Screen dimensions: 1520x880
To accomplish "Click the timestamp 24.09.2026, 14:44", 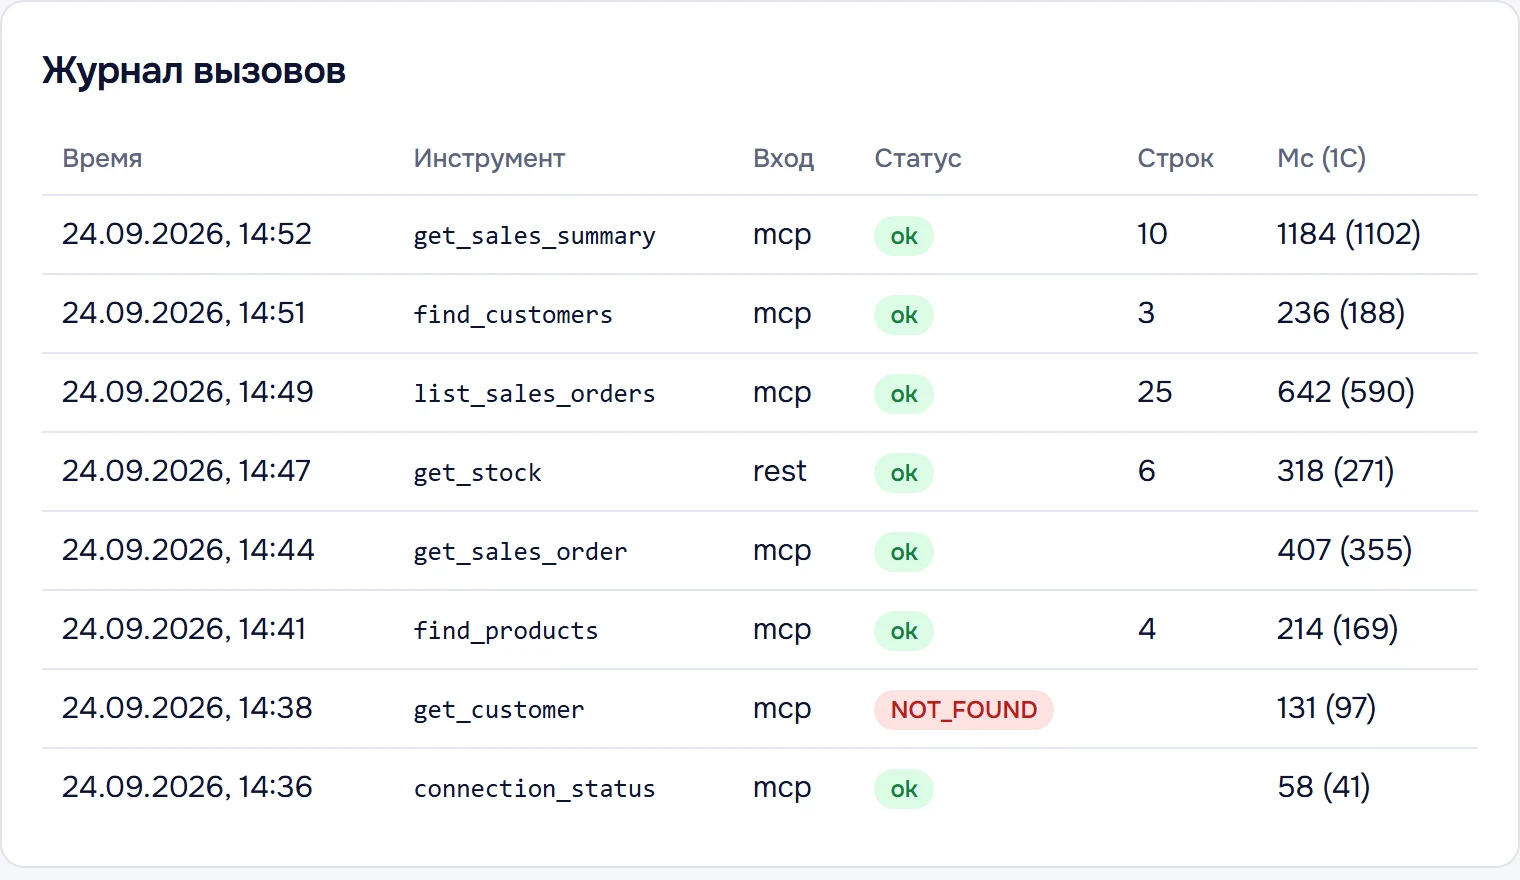I will pos(188,550).
